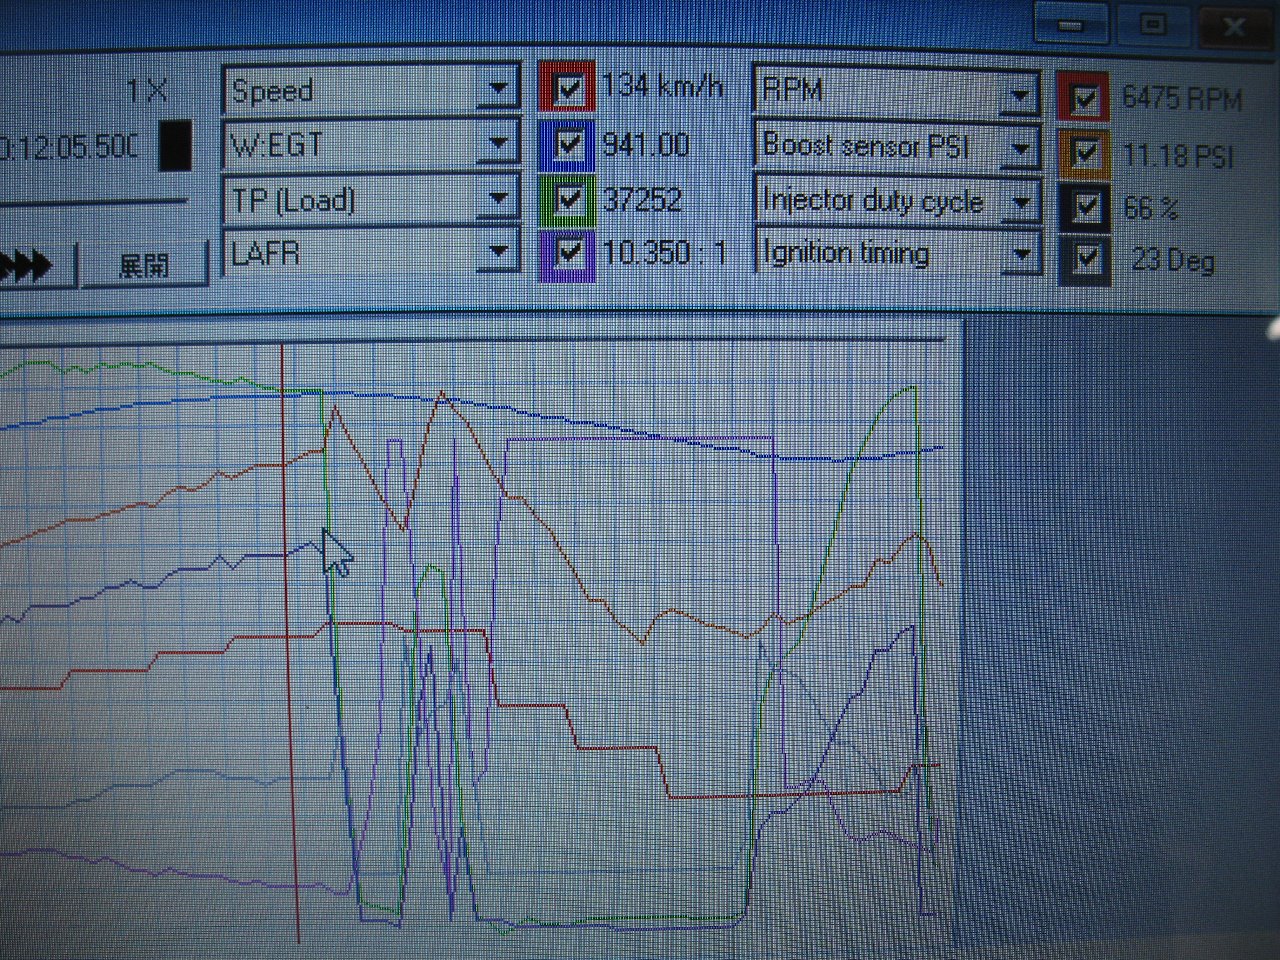This screenshot has height=960, width=1280.
Task: Open the Injector duty cycle dropdown
Action: point(1020,201)
